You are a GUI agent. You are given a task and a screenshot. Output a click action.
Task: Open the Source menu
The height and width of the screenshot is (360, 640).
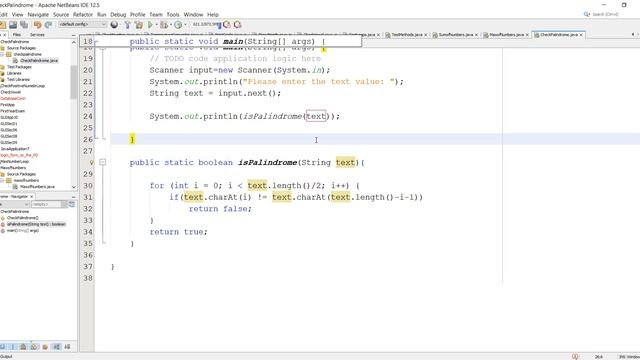[x=61, y=14]
